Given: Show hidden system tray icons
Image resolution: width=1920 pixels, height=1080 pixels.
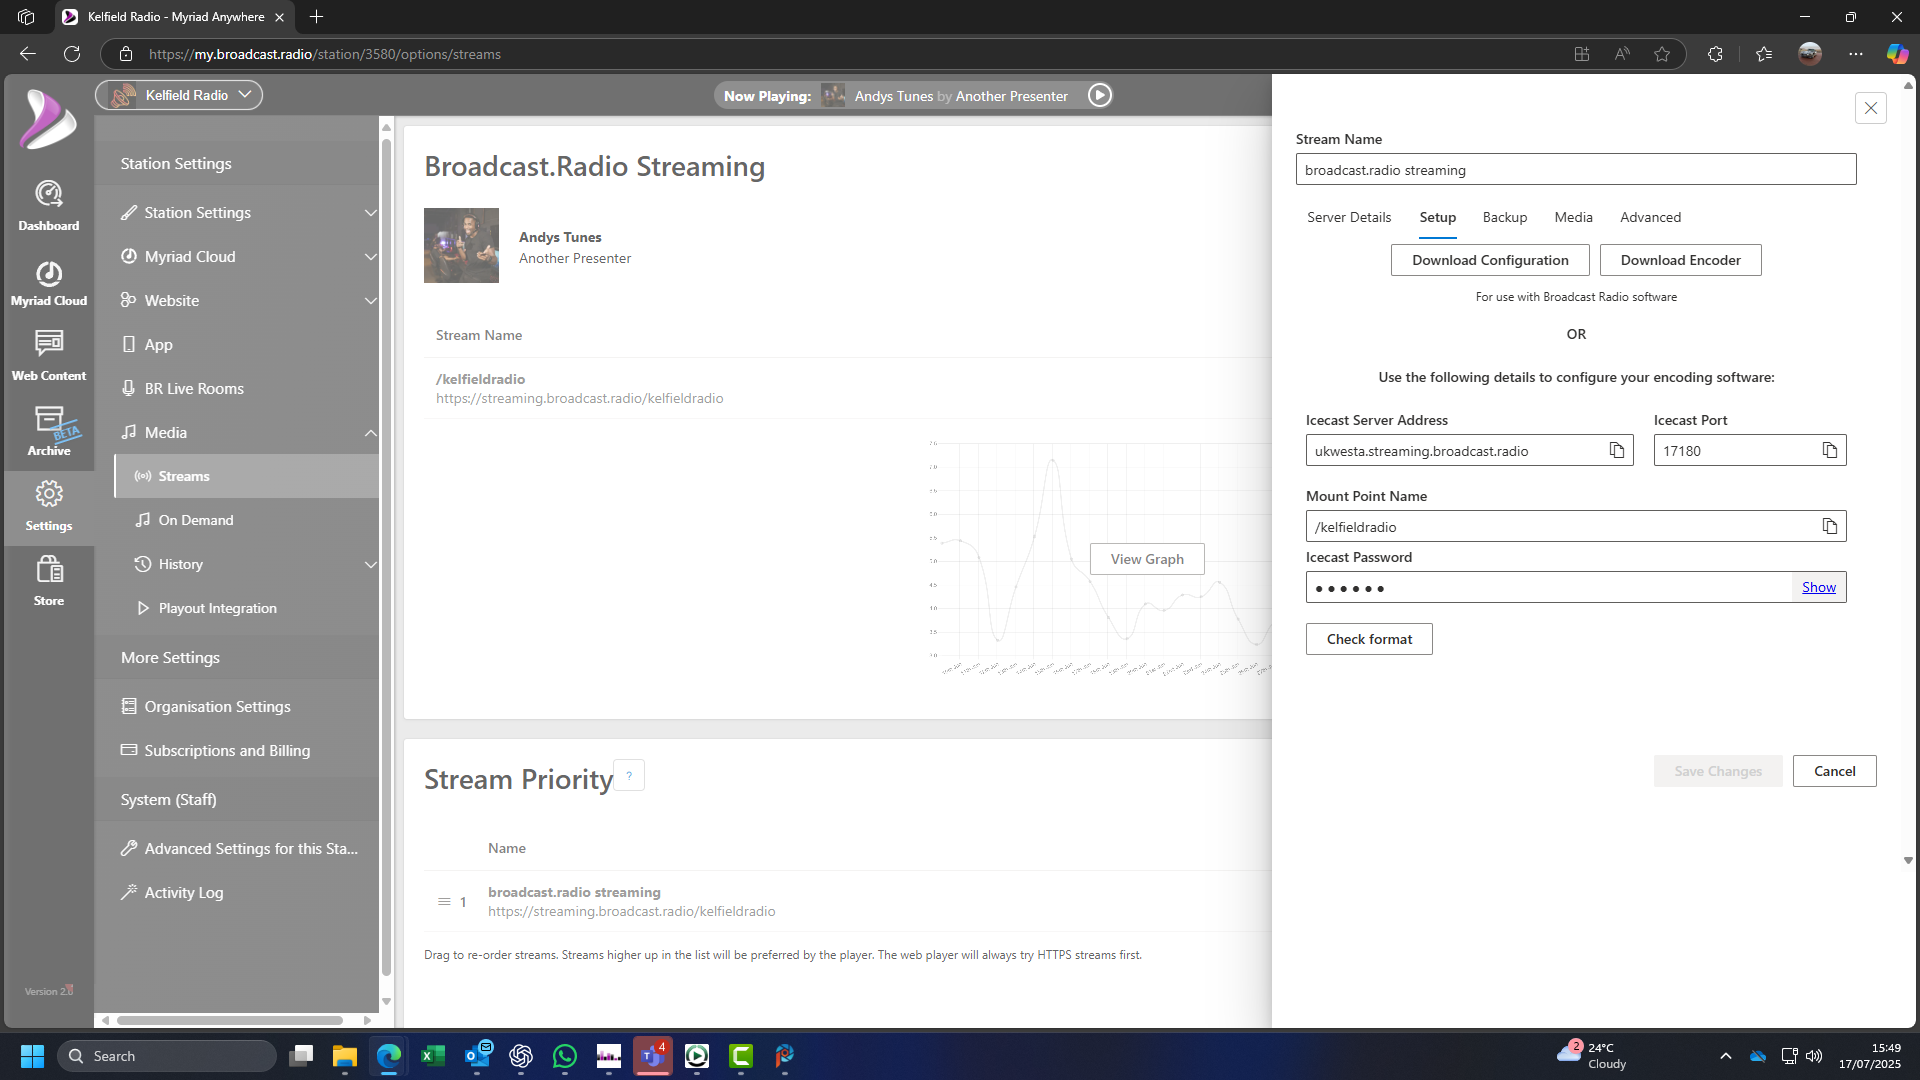Looking at the screenshot, I should [1725, 1056].
